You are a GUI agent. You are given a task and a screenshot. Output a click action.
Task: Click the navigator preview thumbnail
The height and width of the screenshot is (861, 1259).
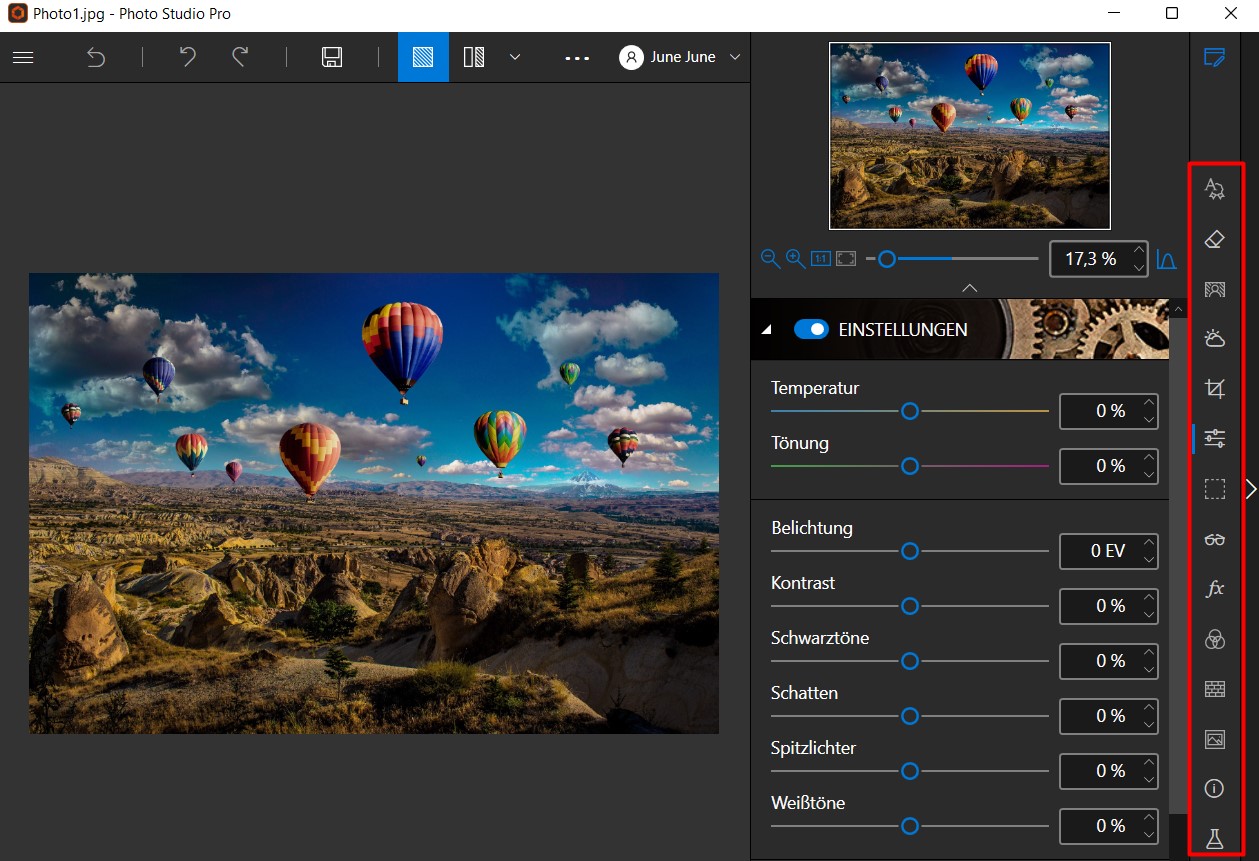(969, 136)
